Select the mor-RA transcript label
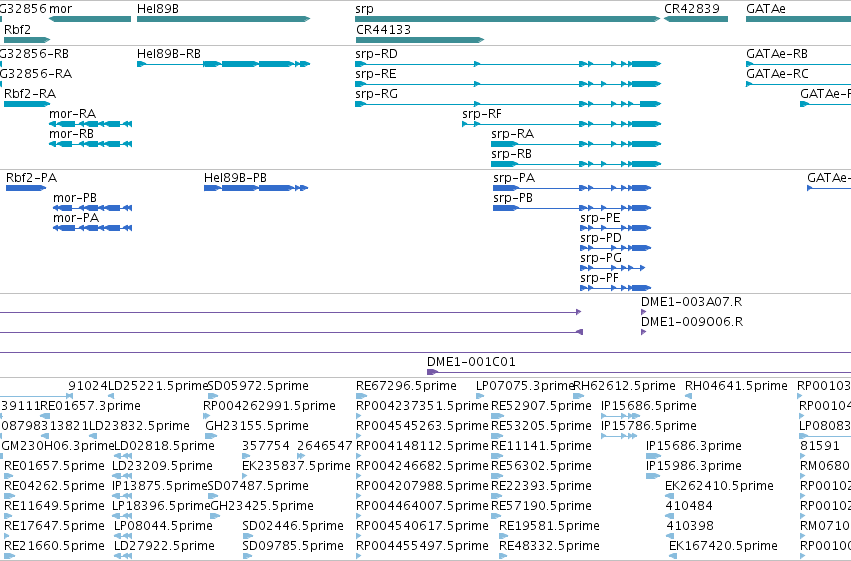The image size is (851, 561). [72, 114]
